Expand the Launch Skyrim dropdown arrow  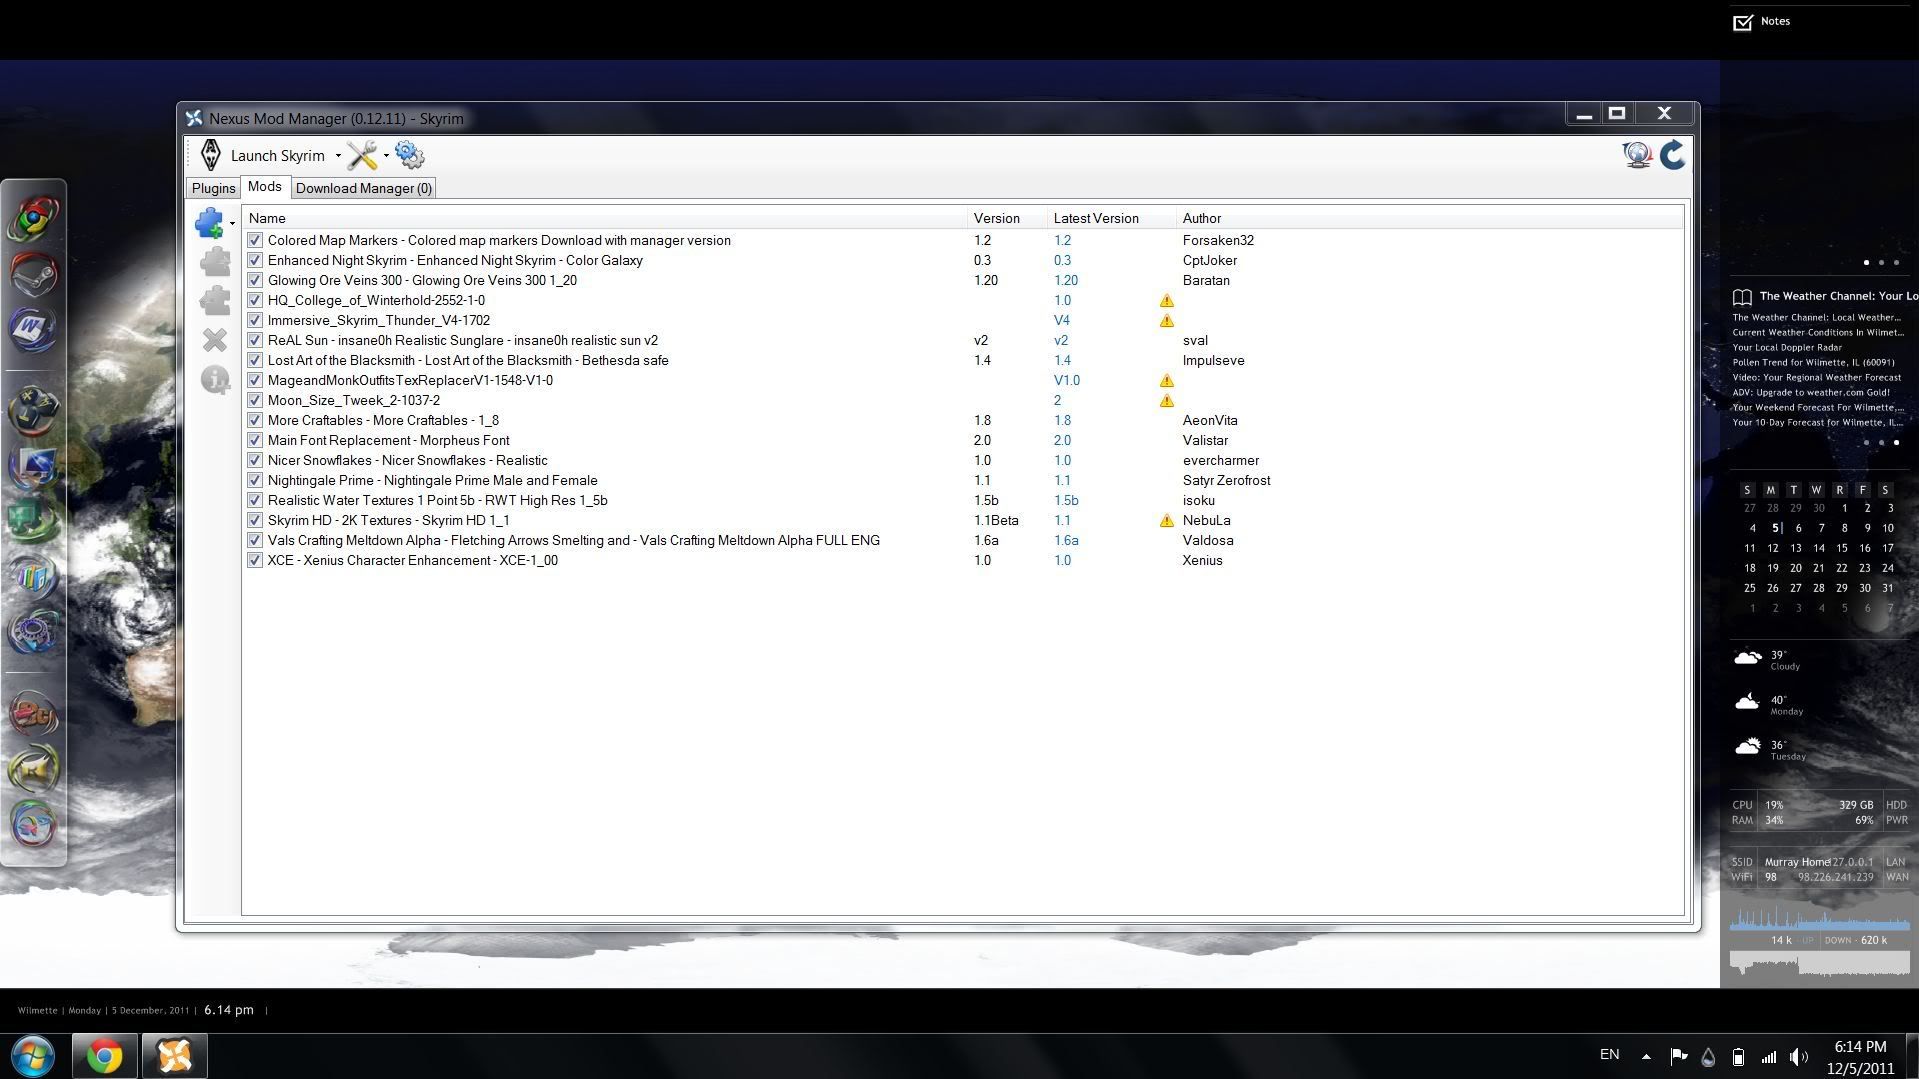pyautogui.click(x=338, y=156)
